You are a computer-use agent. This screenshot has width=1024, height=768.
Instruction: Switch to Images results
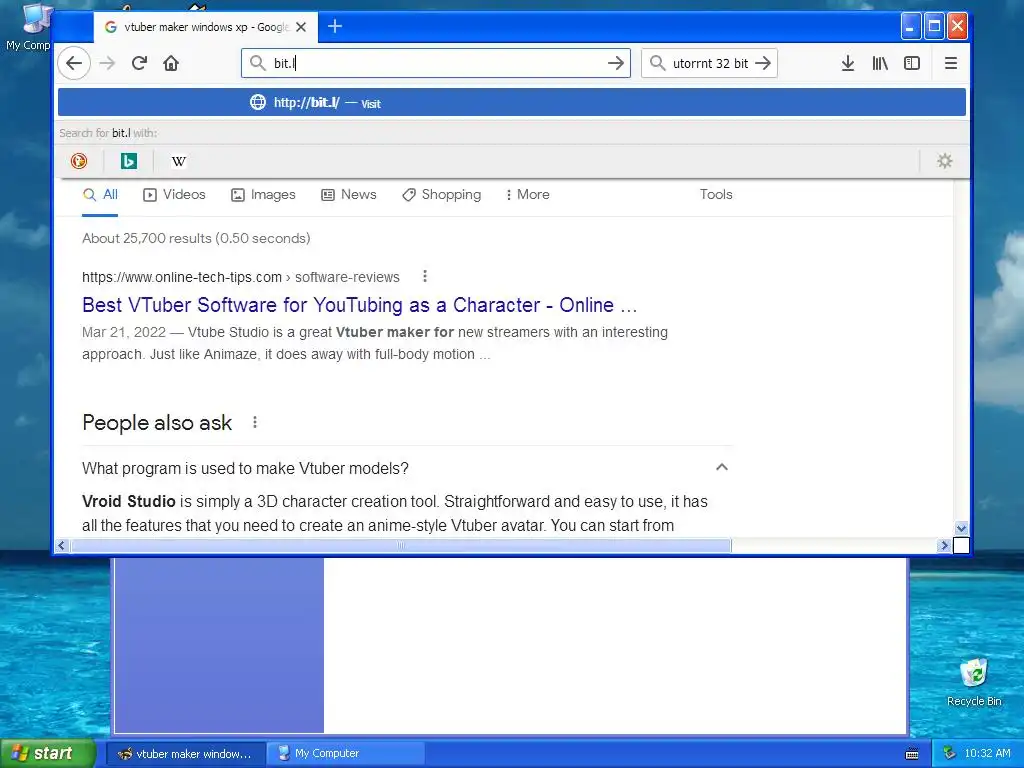point(263,195)
